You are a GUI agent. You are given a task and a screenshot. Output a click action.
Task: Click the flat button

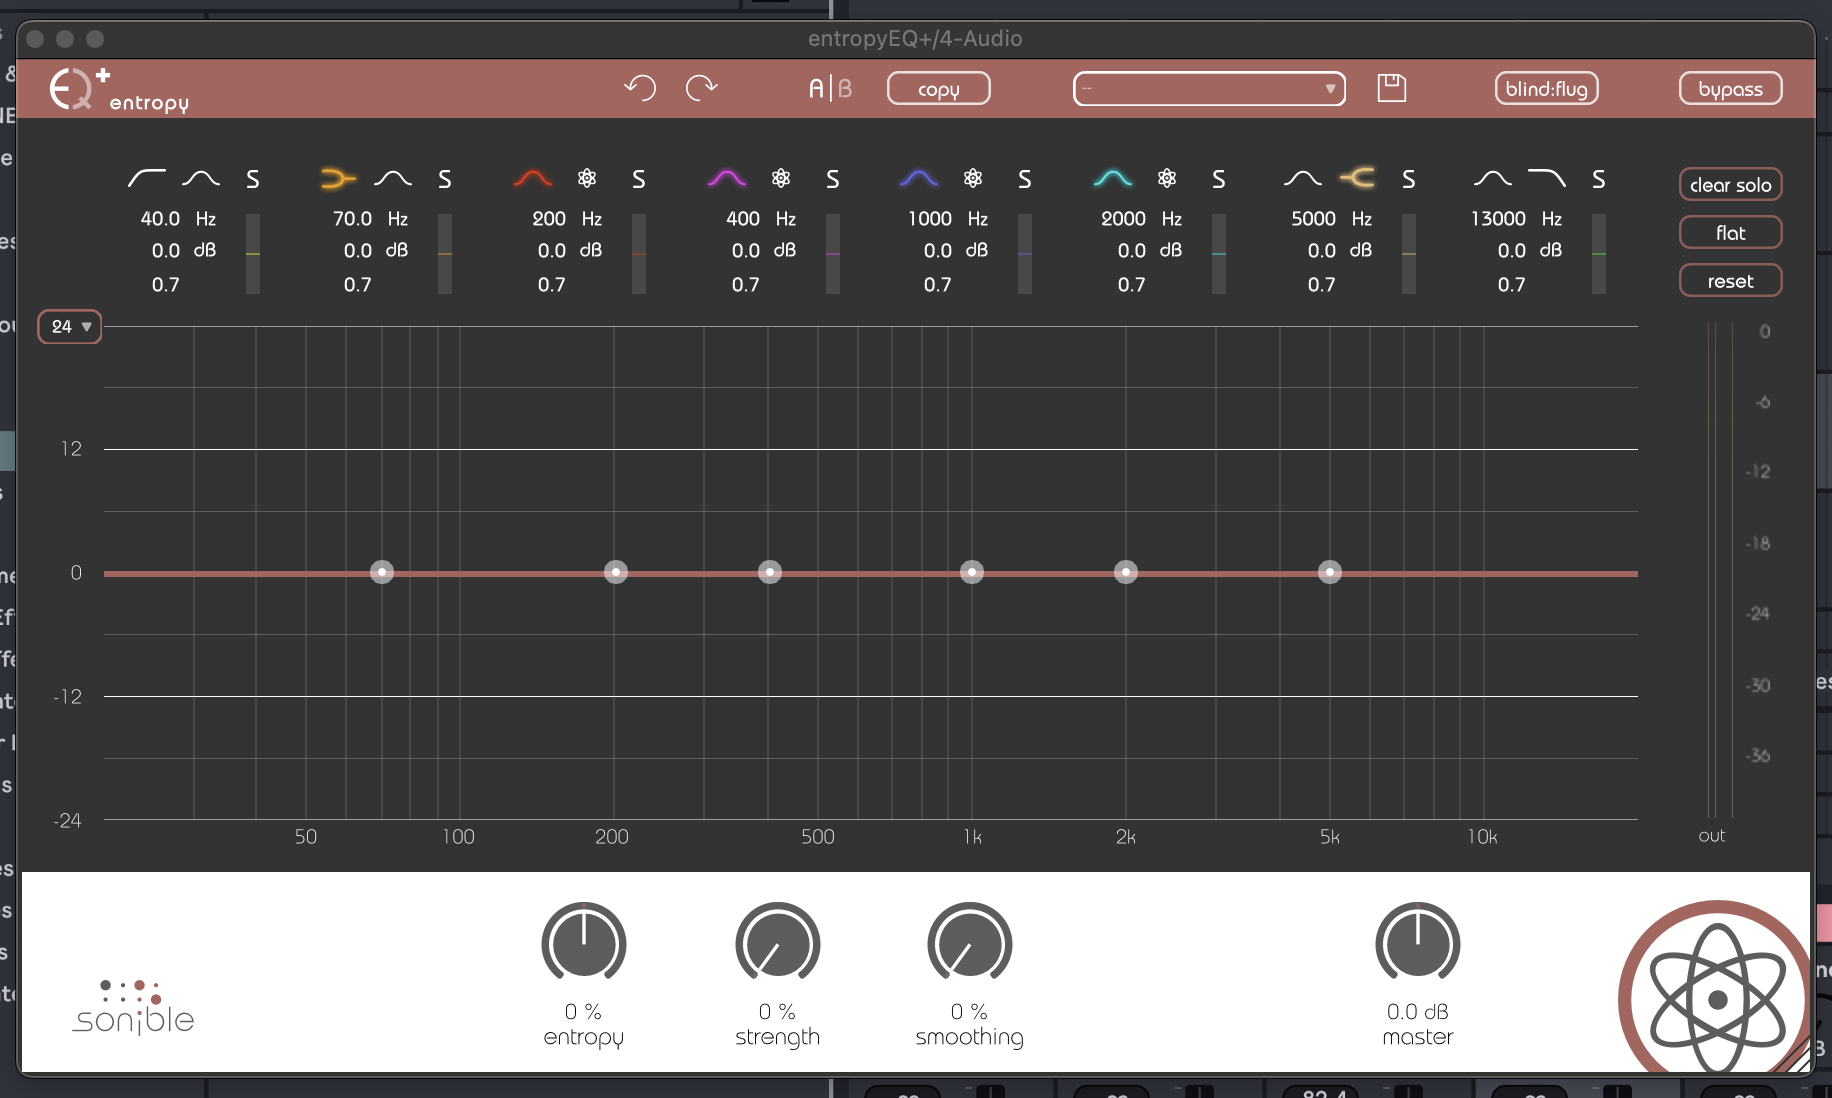coord(1730,233)
